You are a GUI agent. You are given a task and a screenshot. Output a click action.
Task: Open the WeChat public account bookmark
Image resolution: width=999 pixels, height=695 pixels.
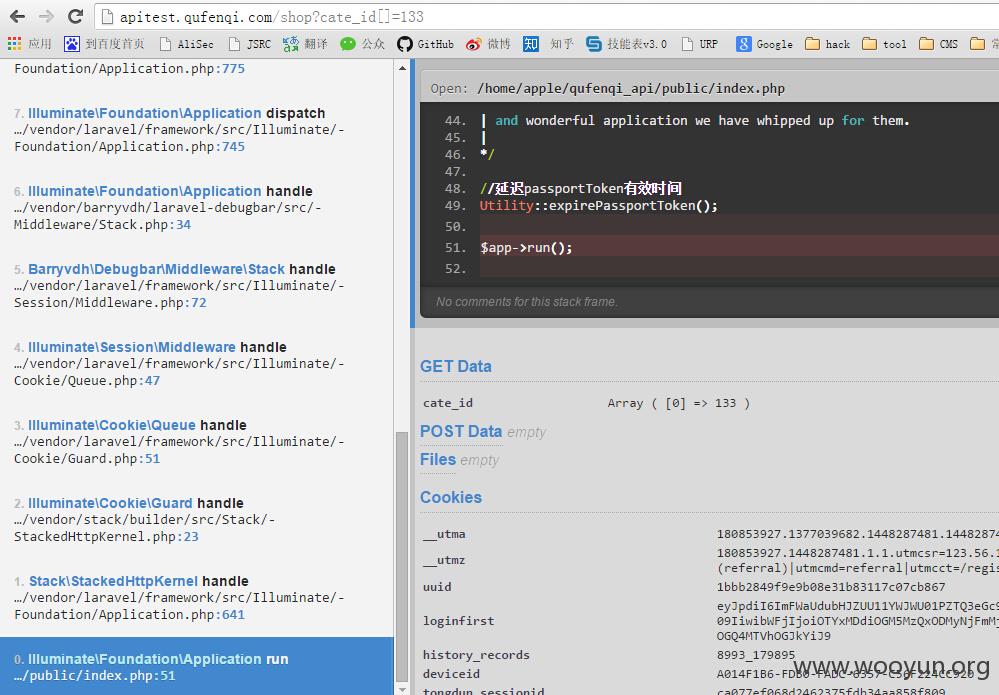[363, 44]
